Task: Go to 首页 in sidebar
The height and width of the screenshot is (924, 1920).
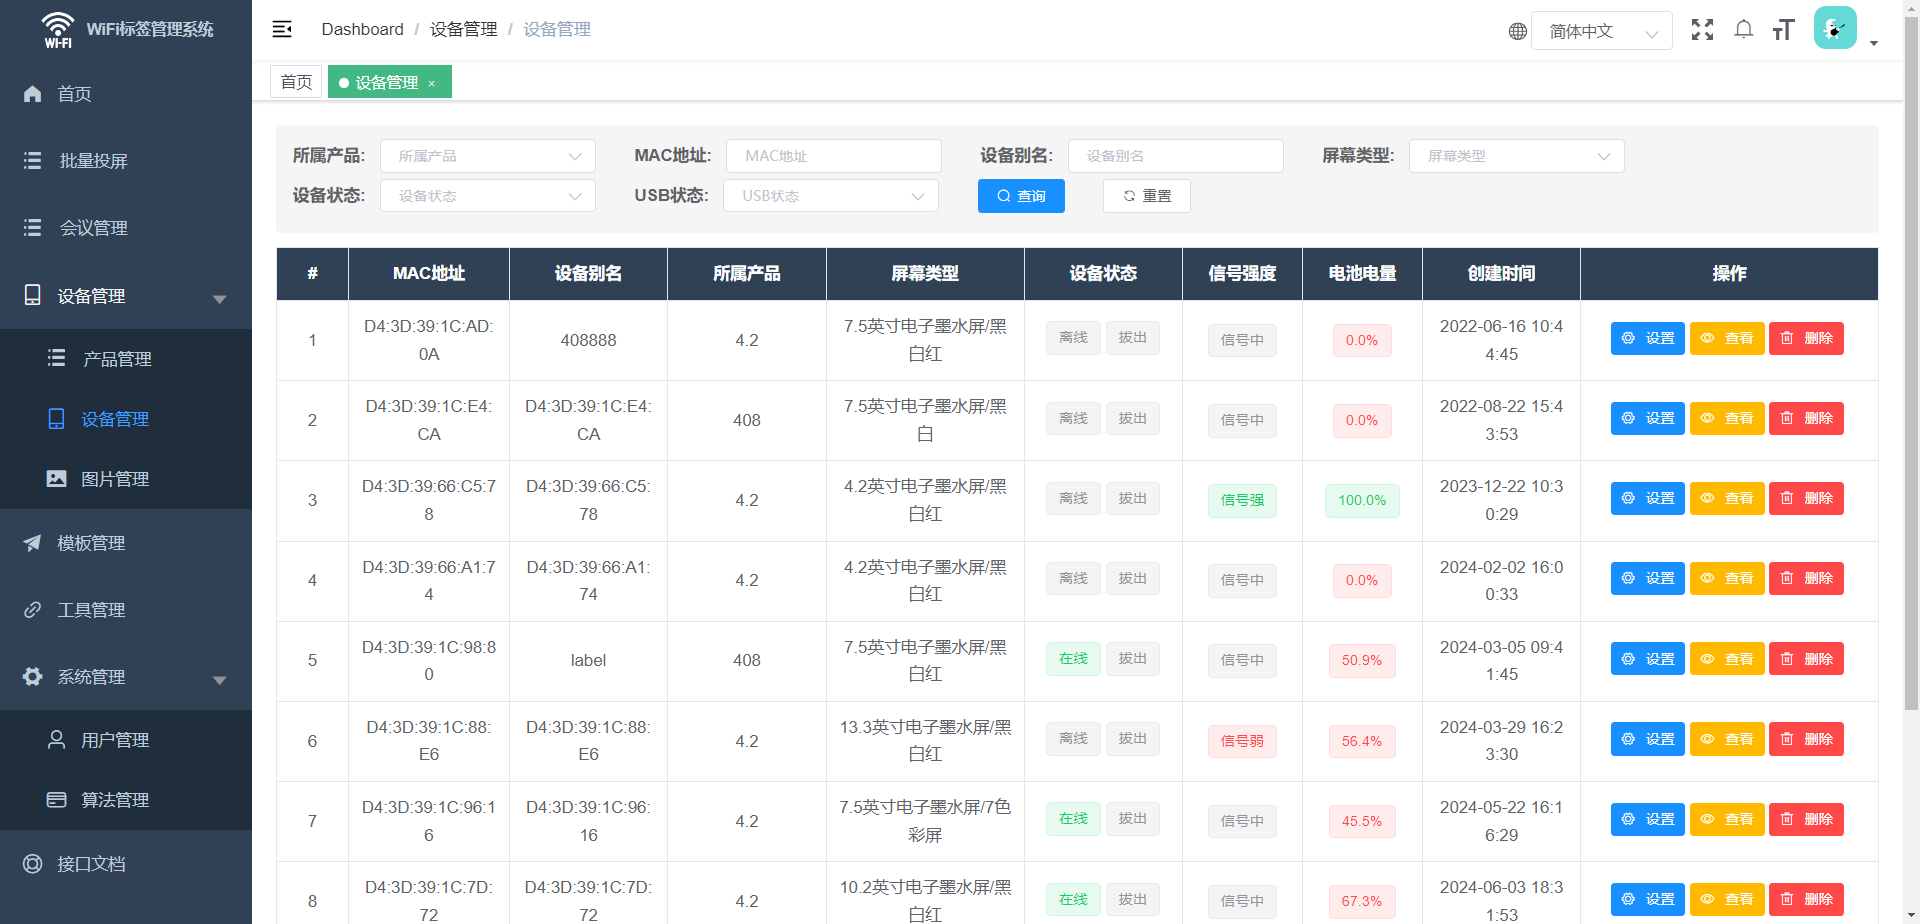Action: click(x=126, y=94)
